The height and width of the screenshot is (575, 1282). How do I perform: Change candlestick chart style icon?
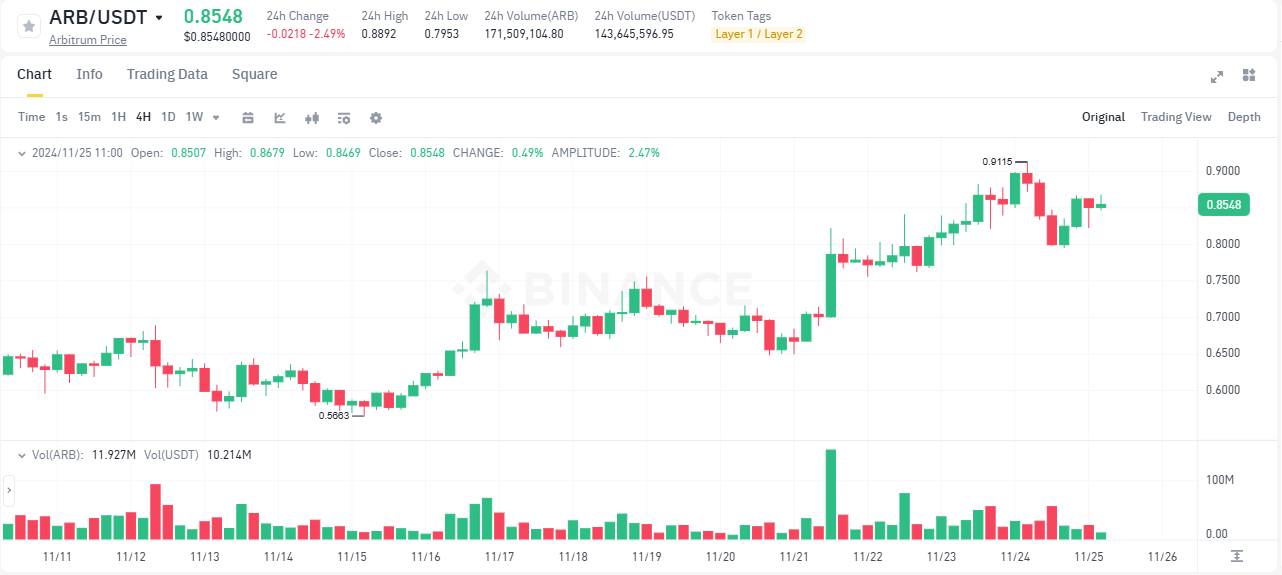[x=312, y=117]
